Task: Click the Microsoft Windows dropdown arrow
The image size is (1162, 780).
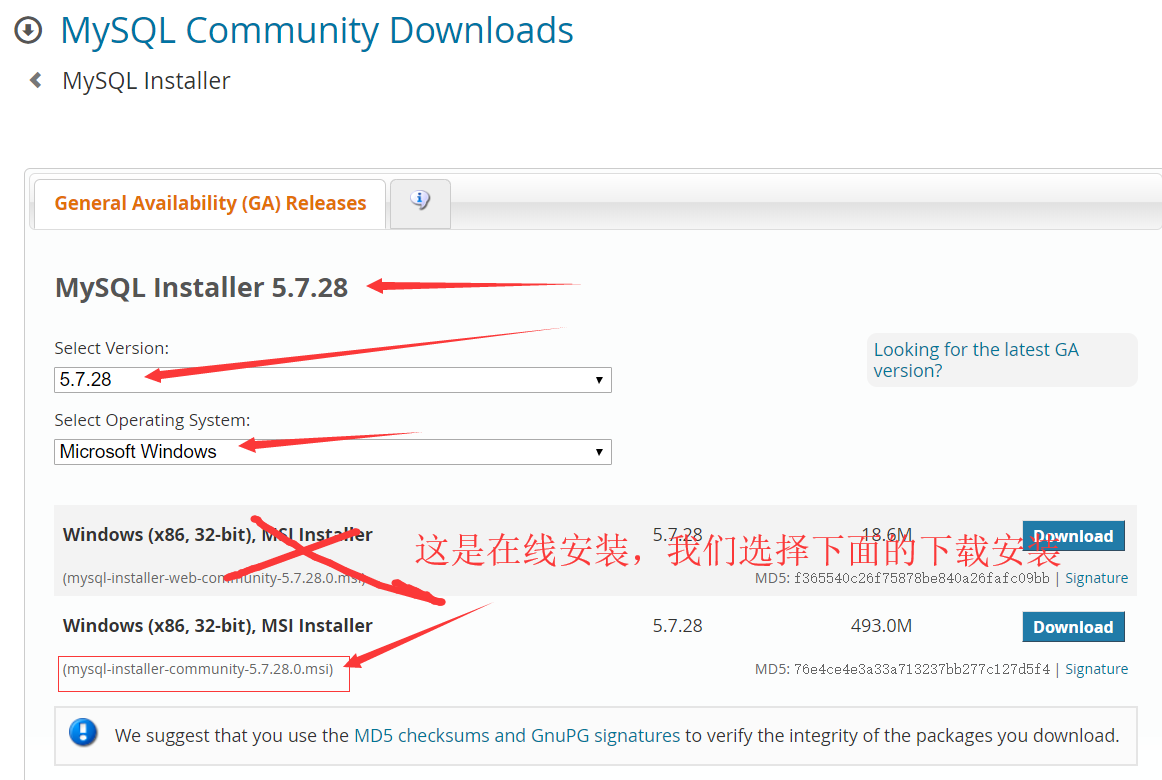Action: (x=600, y=451)
